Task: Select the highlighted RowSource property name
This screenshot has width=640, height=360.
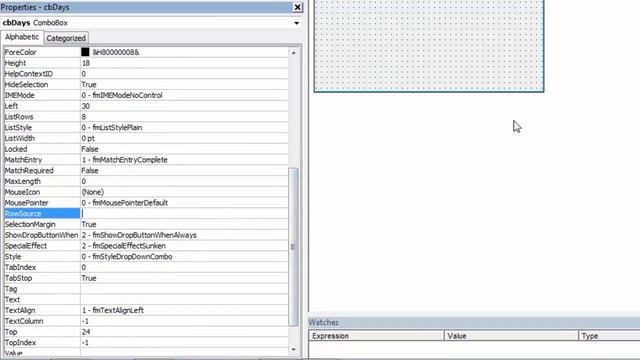Action: (42, 213)
